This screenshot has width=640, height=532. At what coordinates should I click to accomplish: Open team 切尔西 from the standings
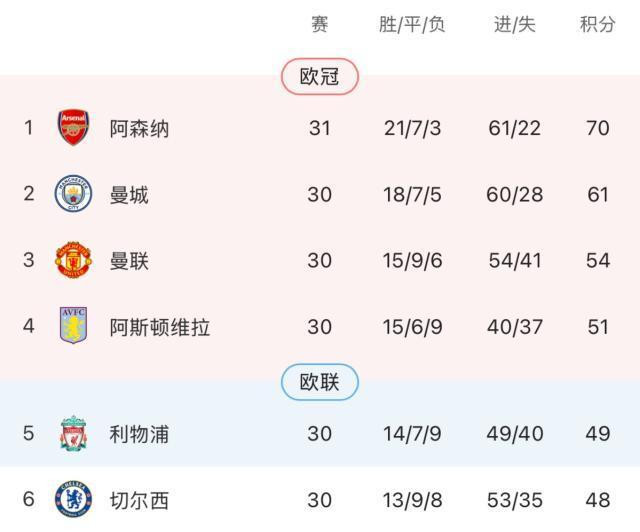click(x=139, y=500)
